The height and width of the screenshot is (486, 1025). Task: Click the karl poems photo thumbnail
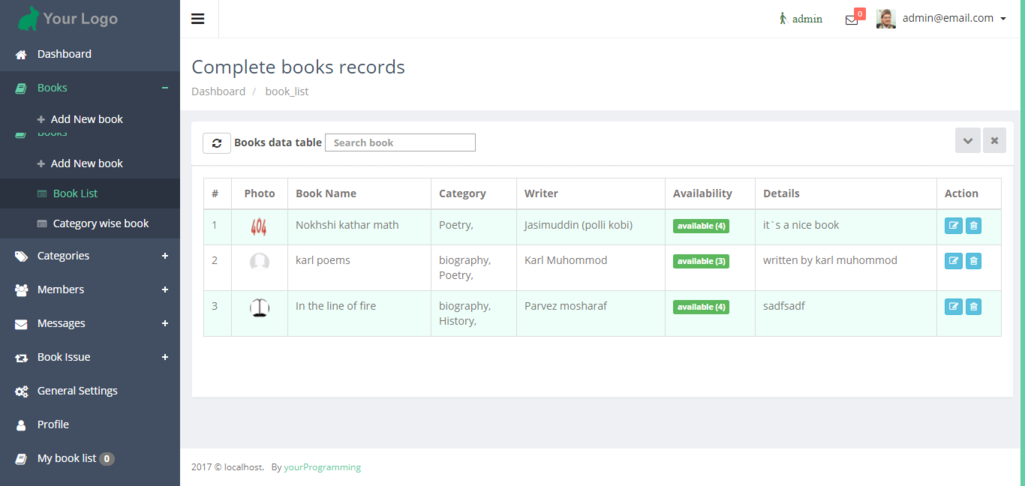259,262
